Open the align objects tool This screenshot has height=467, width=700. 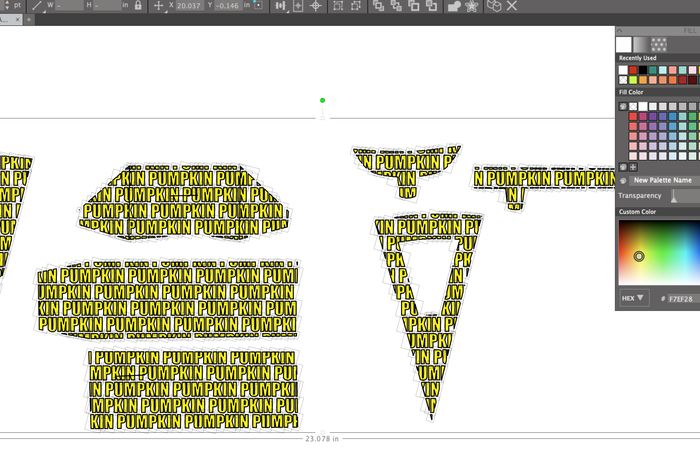[280, 6]
